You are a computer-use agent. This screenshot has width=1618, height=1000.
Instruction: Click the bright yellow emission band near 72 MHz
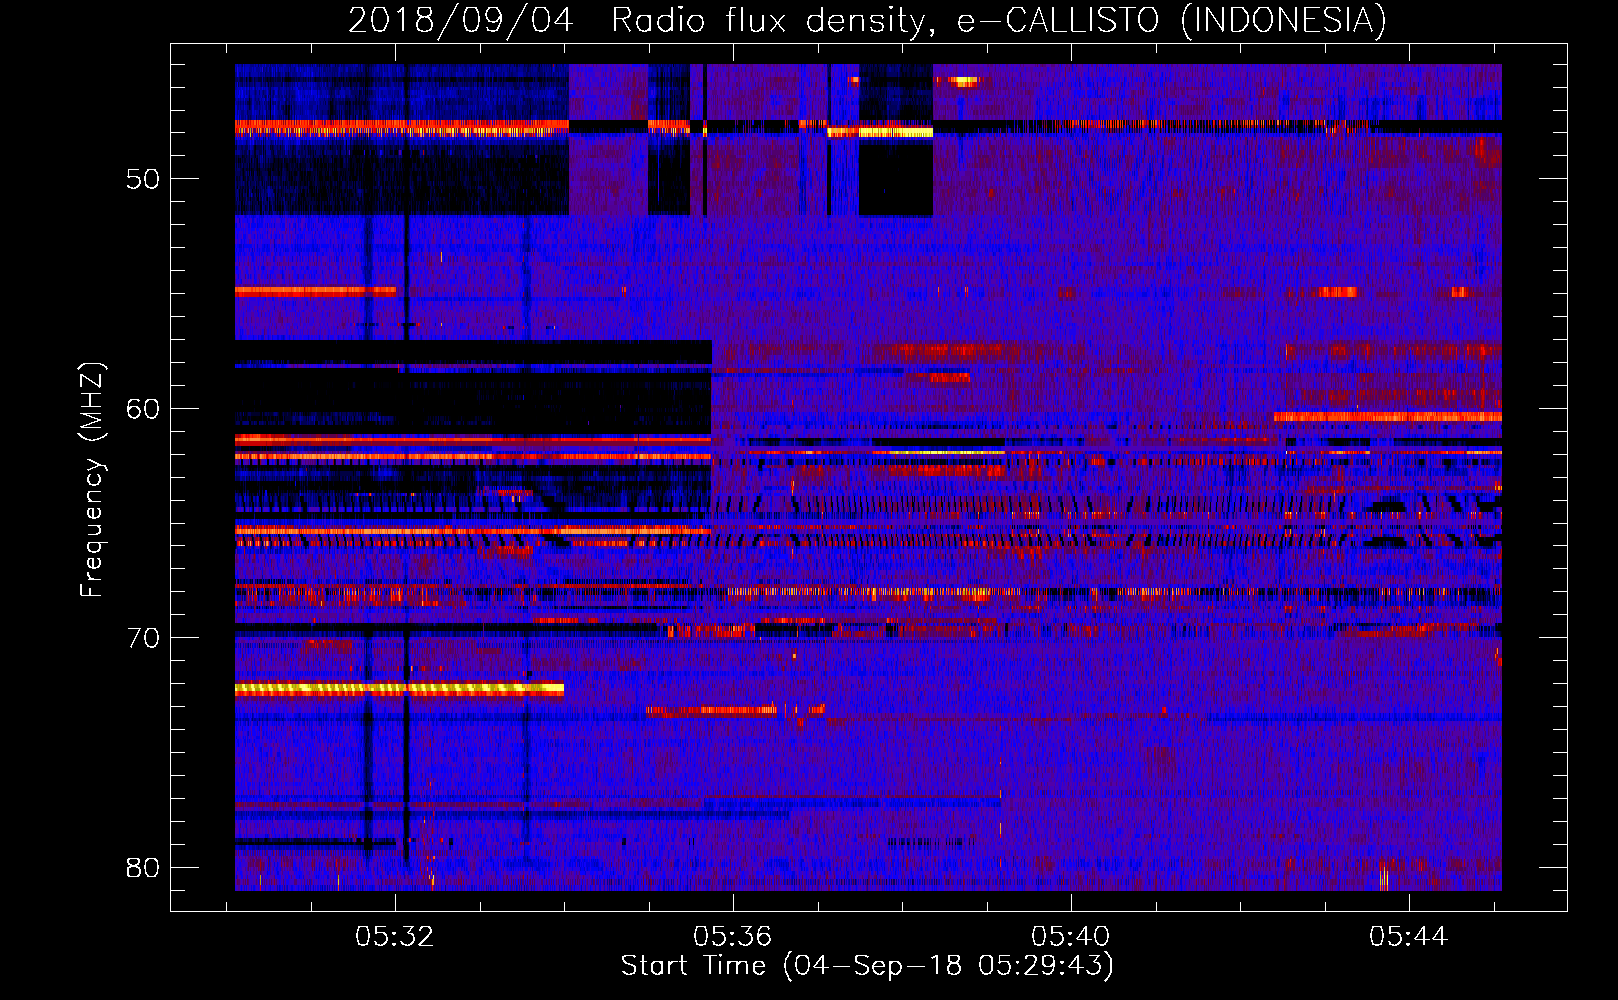click(x=399, y=688)
